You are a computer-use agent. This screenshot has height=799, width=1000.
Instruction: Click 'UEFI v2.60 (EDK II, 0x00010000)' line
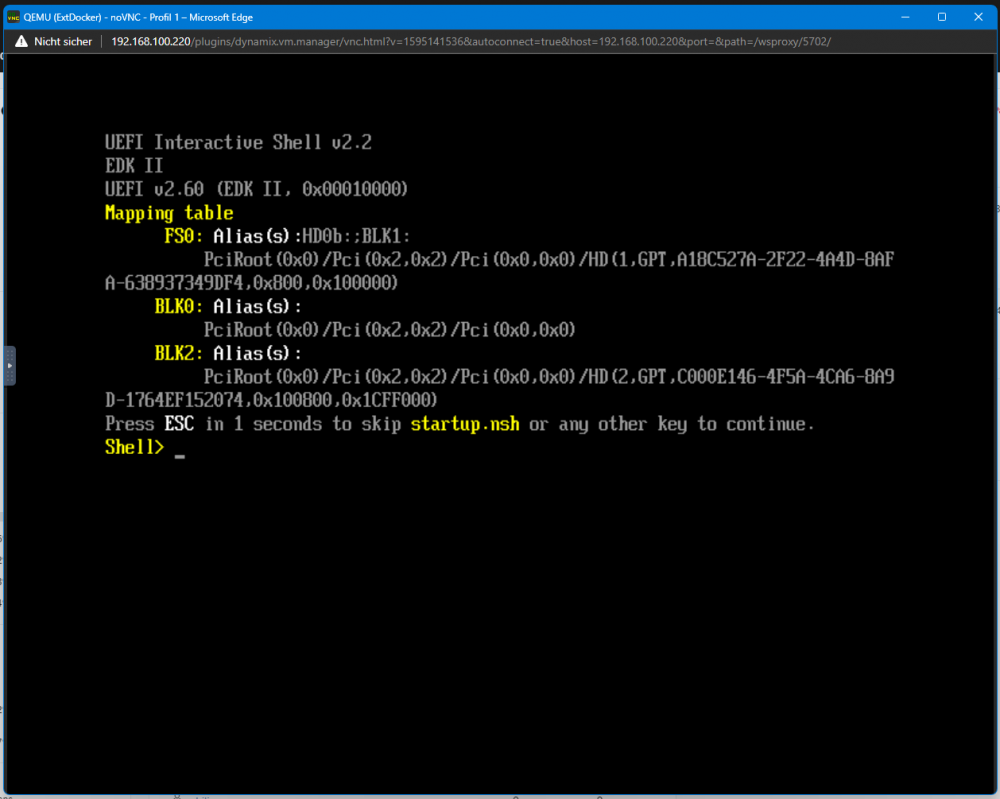point(256,189)
